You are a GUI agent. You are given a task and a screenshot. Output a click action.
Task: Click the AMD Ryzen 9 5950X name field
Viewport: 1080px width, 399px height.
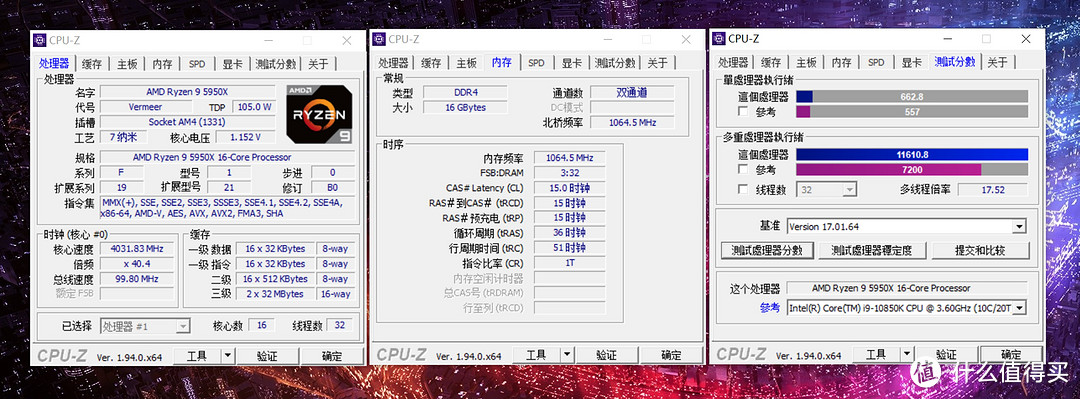187,92
